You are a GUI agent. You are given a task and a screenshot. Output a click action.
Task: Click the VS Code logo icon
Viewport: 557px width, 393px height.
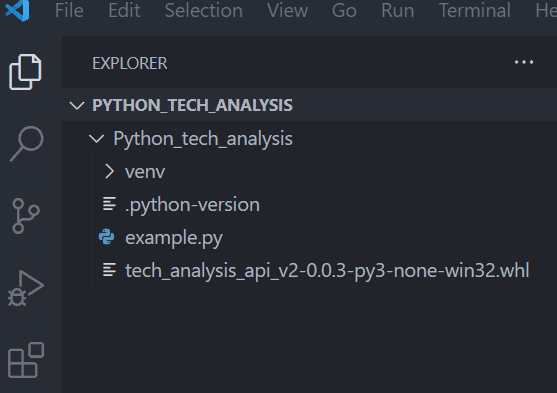17,10
